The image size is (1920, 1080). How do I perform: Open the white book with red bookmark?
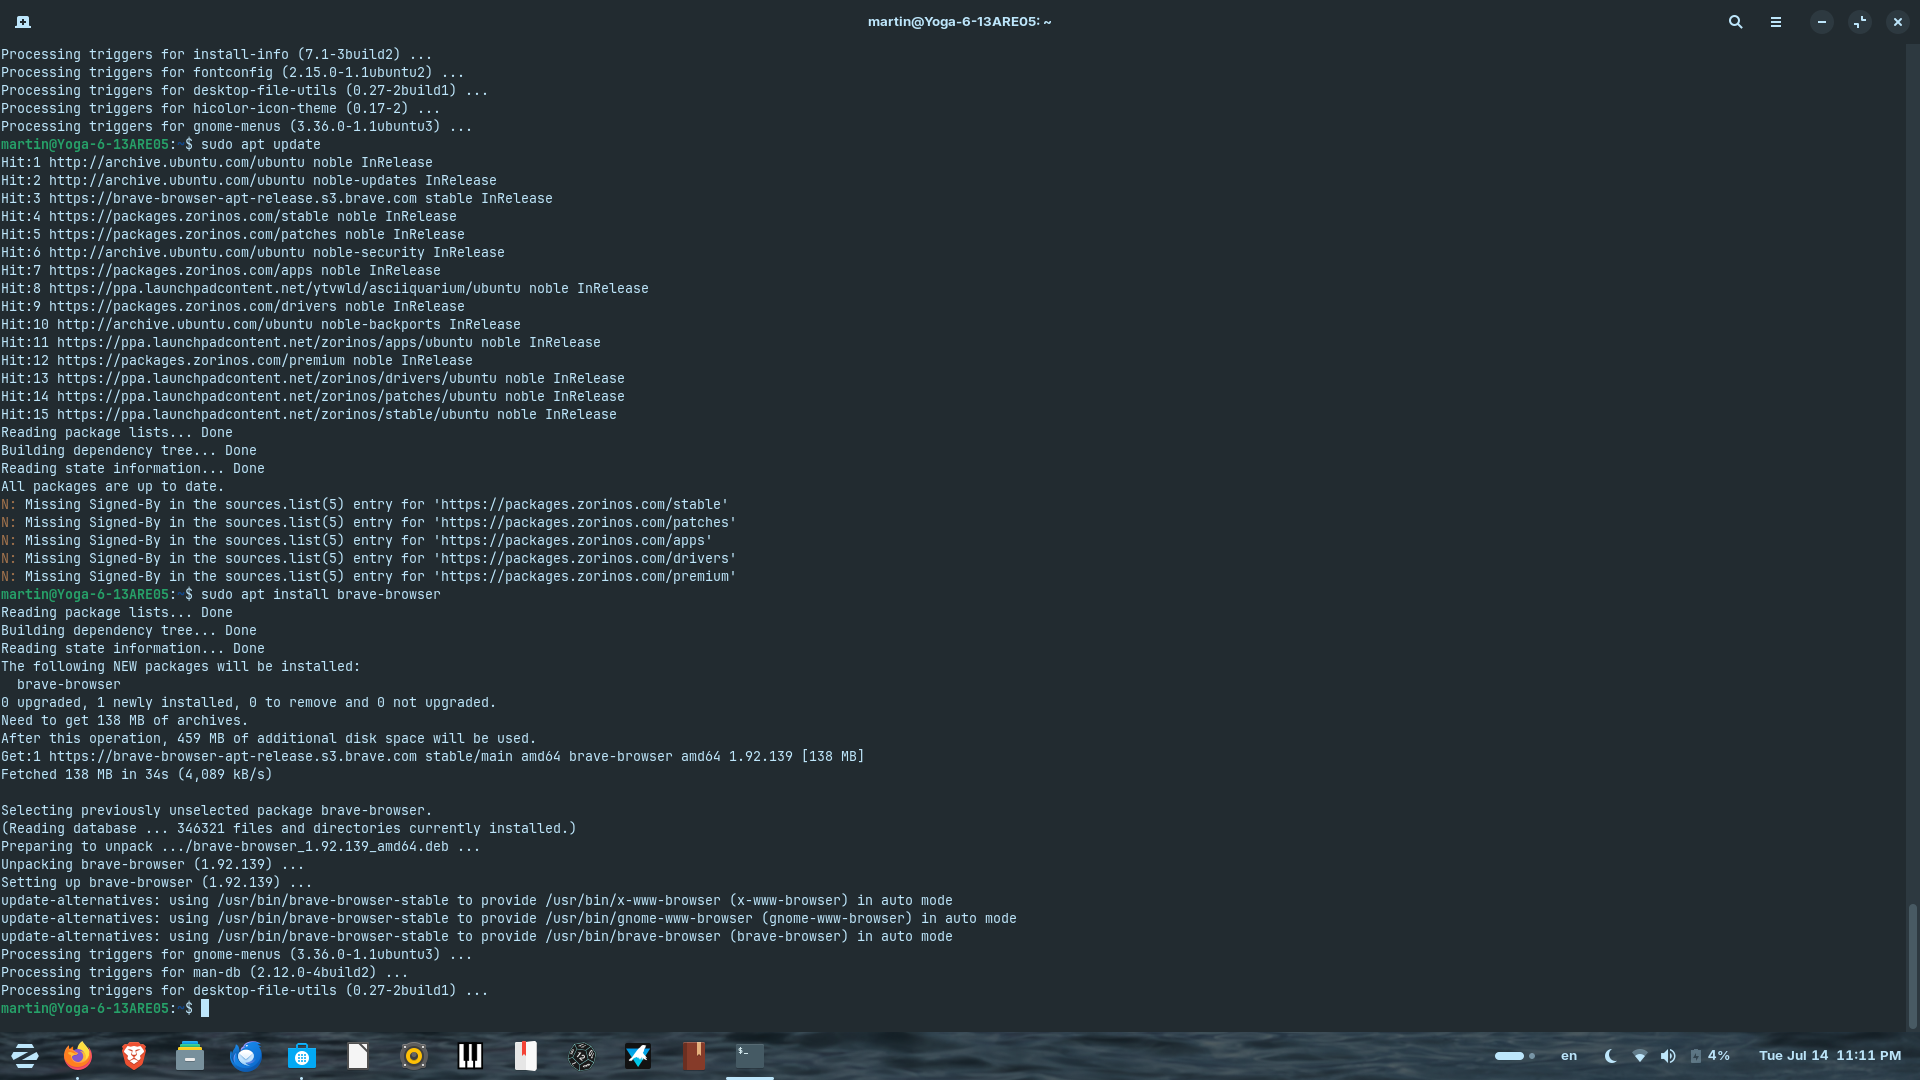click(526, 1055)
